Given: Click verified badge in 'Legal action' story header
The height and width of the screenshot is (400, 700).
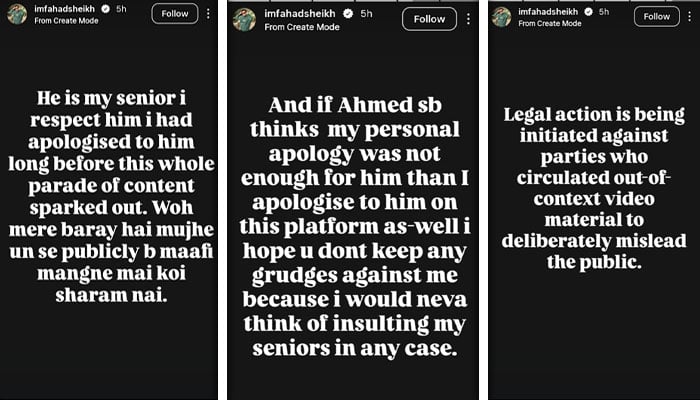Looking at the screenshot, I should click(x=589, y=12).
